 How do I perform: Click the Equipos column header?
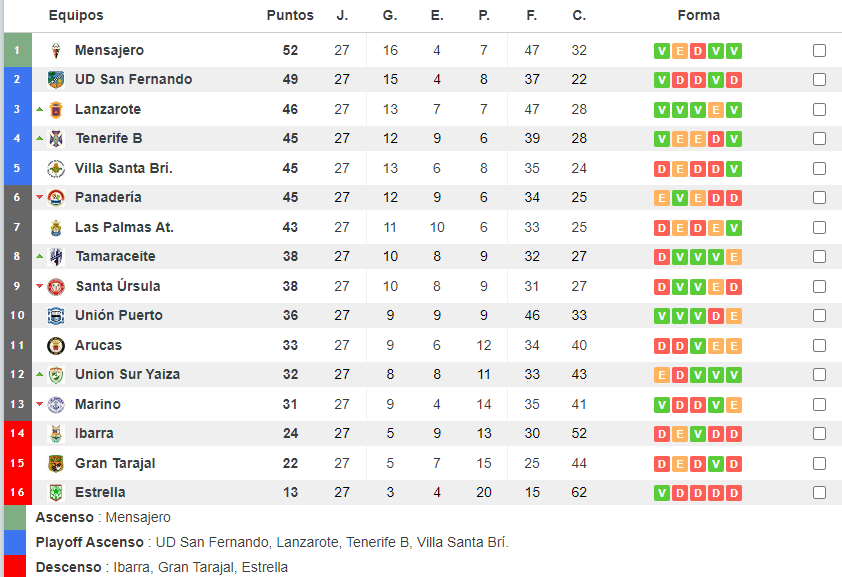(x=76, y=15)
